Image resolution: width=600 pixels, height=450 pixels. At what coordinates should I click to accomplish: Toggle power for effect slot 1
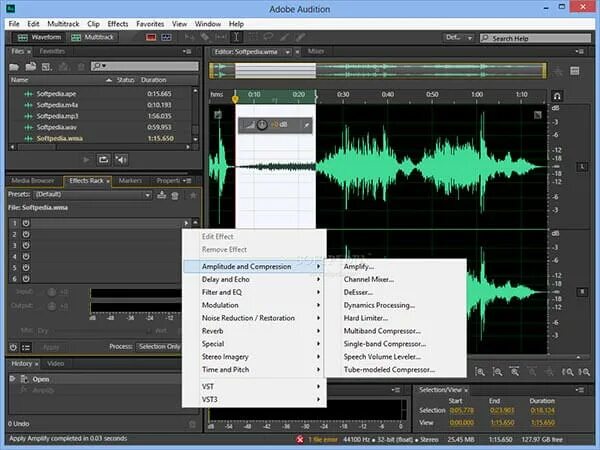click(26, 223)
